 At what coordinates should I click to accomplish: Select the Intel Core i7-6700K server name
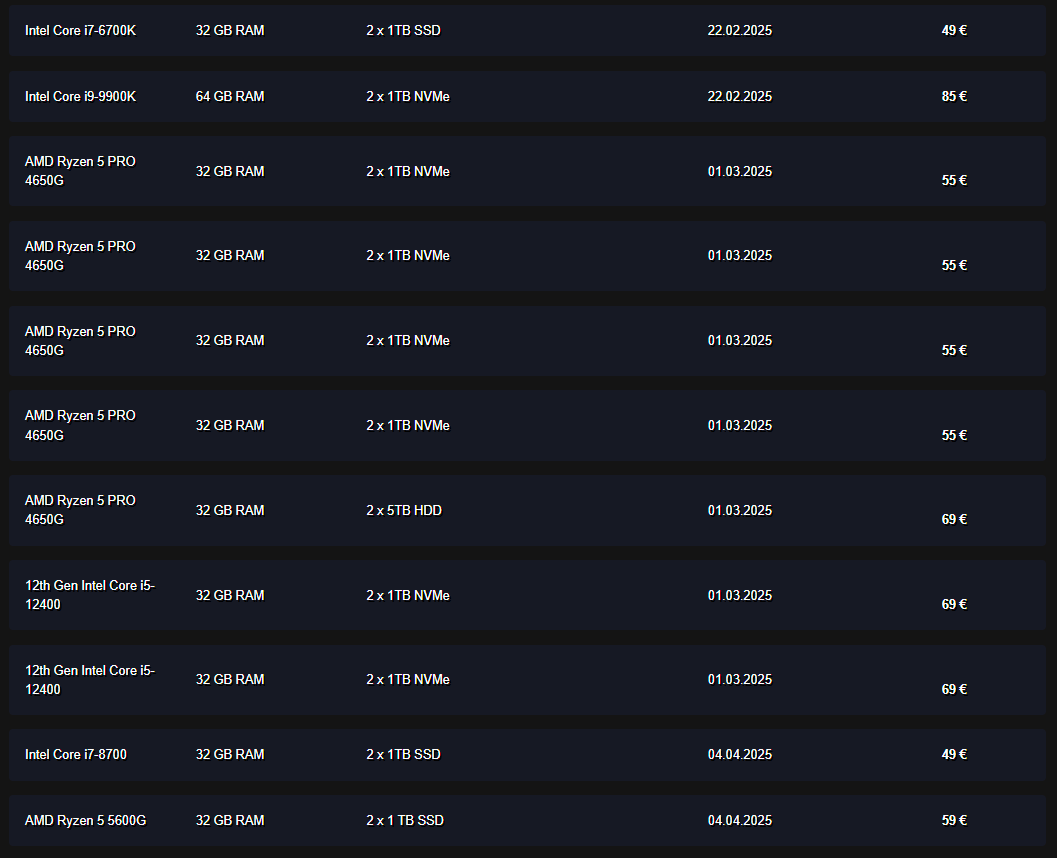[x=80, y=31]
